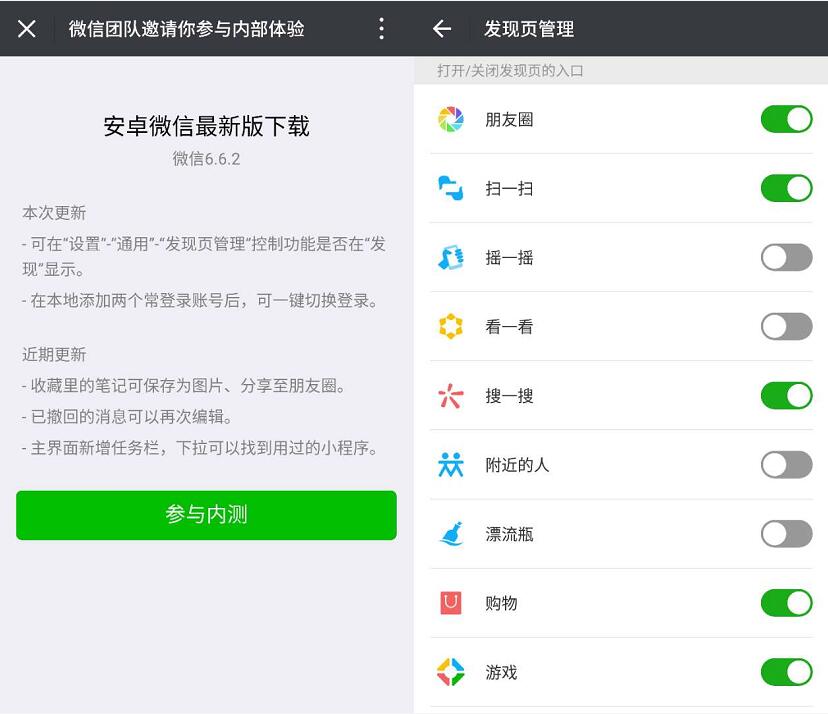Screen dimensions: 828x714
Task: Click the line about 收藏里的笔记
Action: pos(184,386)
